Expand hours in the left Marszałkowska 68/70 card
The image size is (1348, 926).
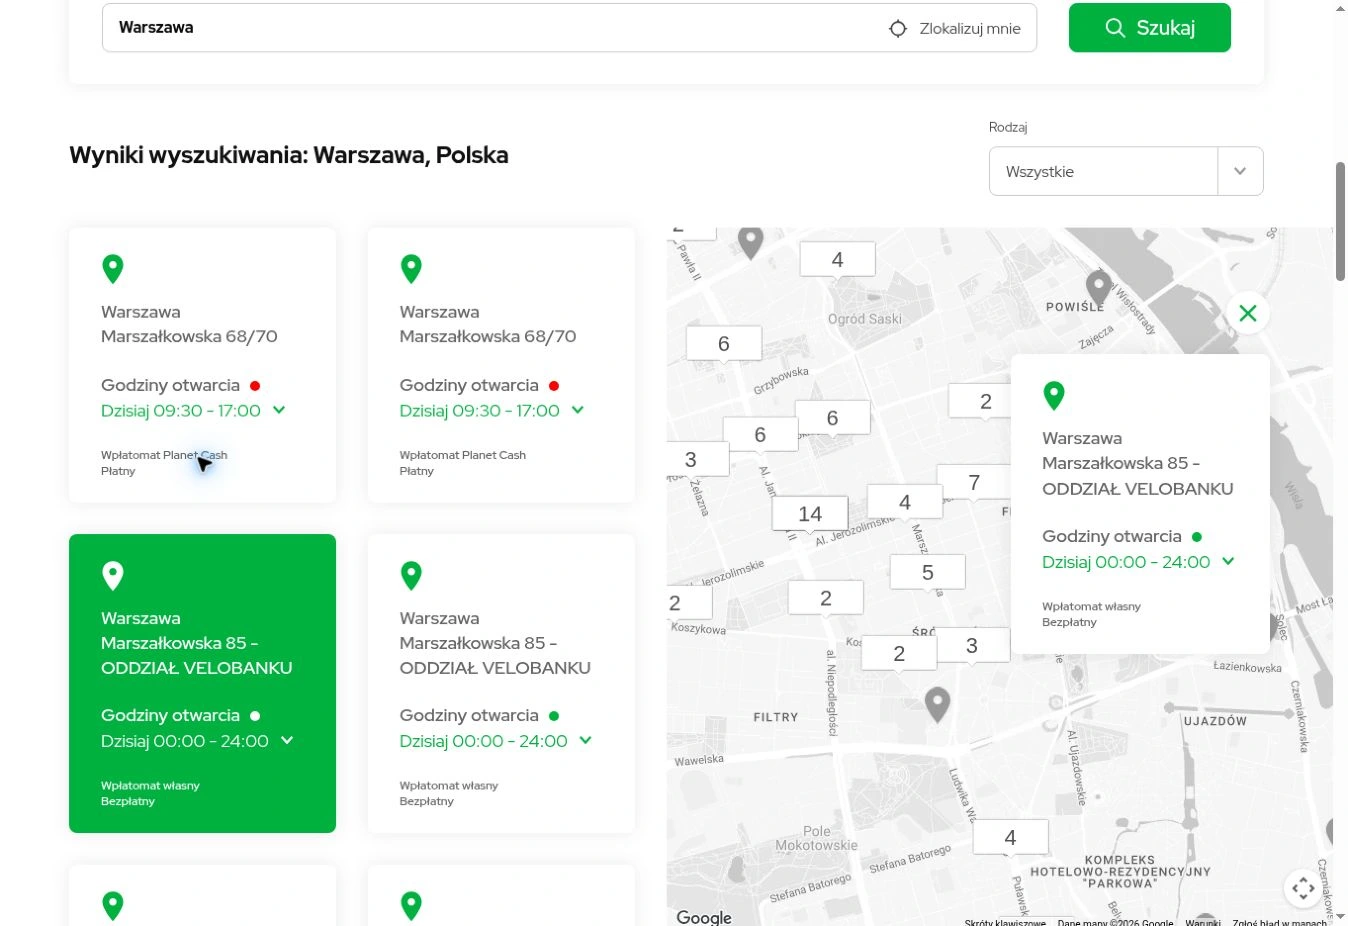279,410
